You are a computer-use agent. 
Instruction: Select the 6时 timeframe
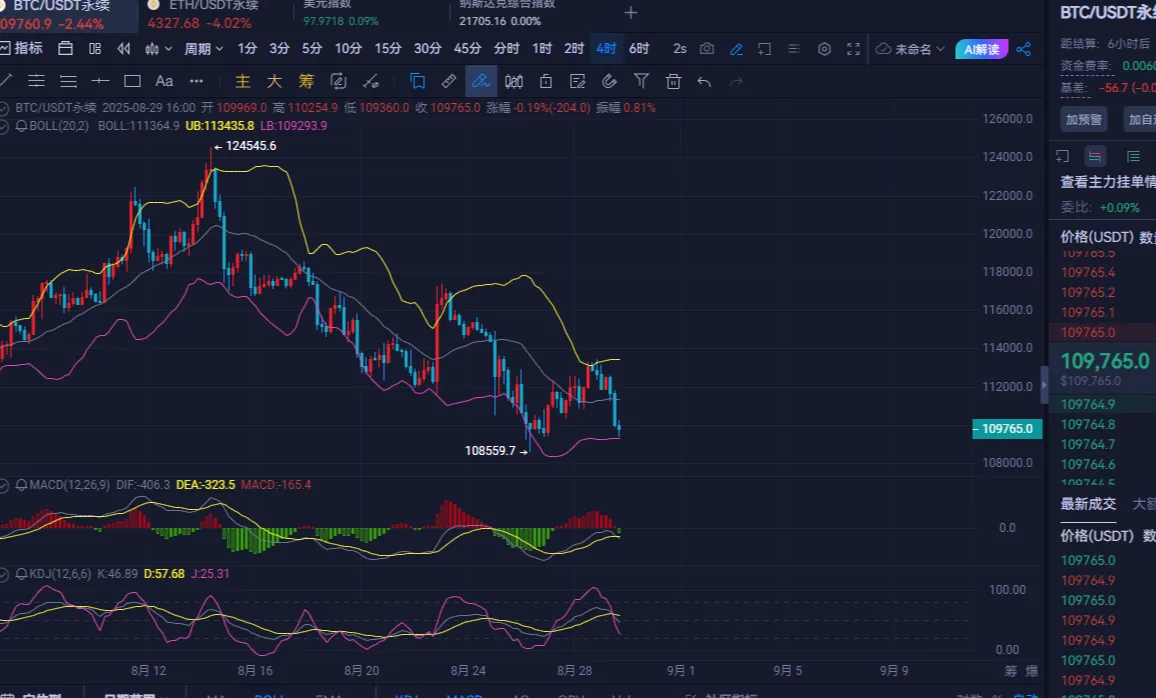click(639, 49)
